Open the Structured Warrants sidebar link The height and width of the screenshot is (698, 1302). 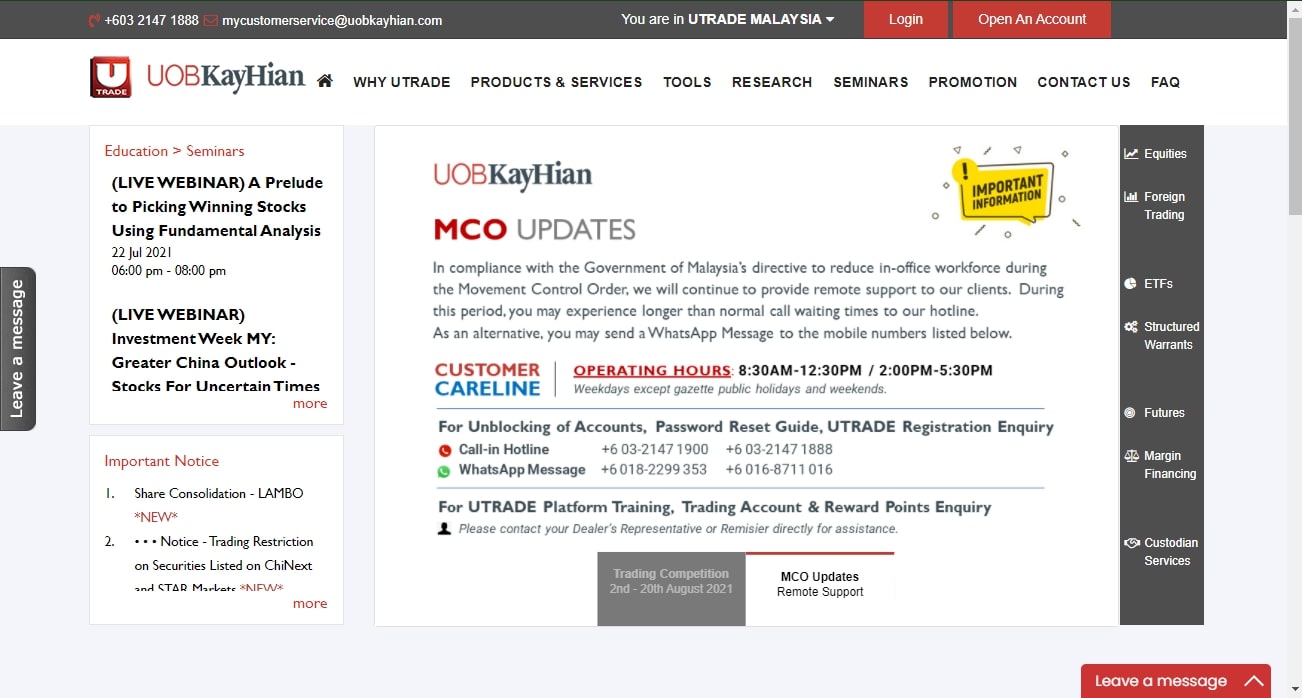click(x=1172, y=336)
